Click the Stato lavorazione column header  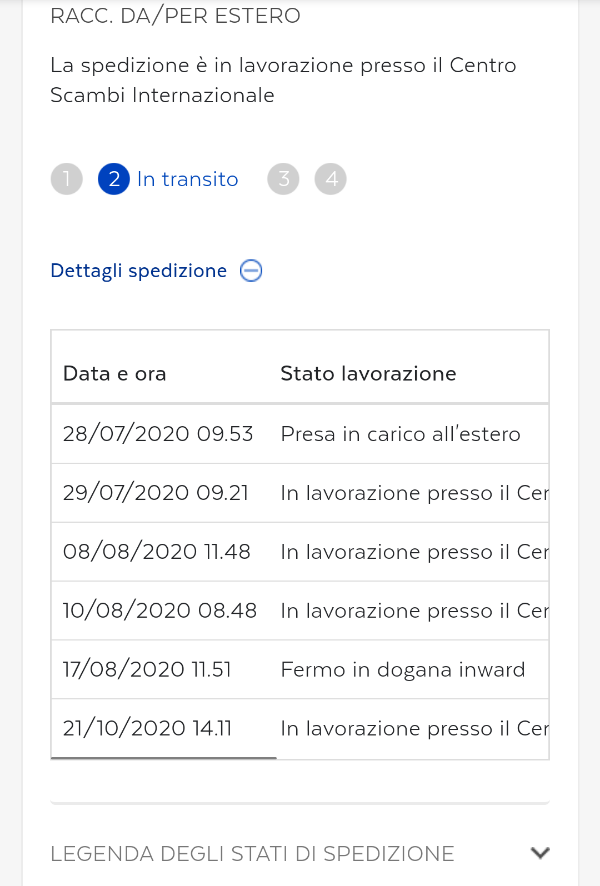coord(368,374)
